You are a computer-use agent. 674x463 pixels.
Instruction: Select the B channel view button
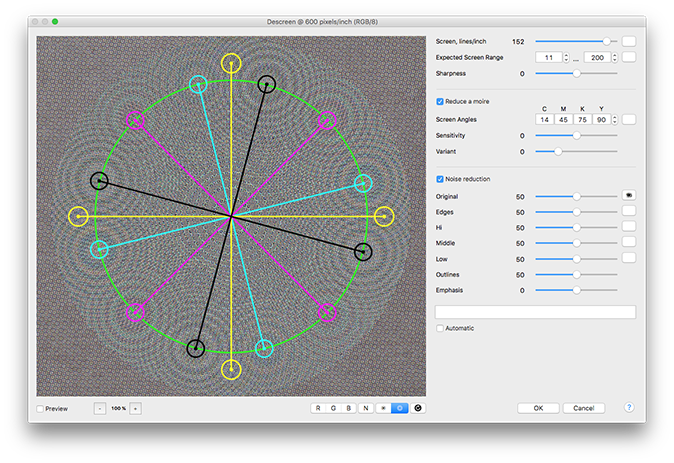tap(350, 408)
